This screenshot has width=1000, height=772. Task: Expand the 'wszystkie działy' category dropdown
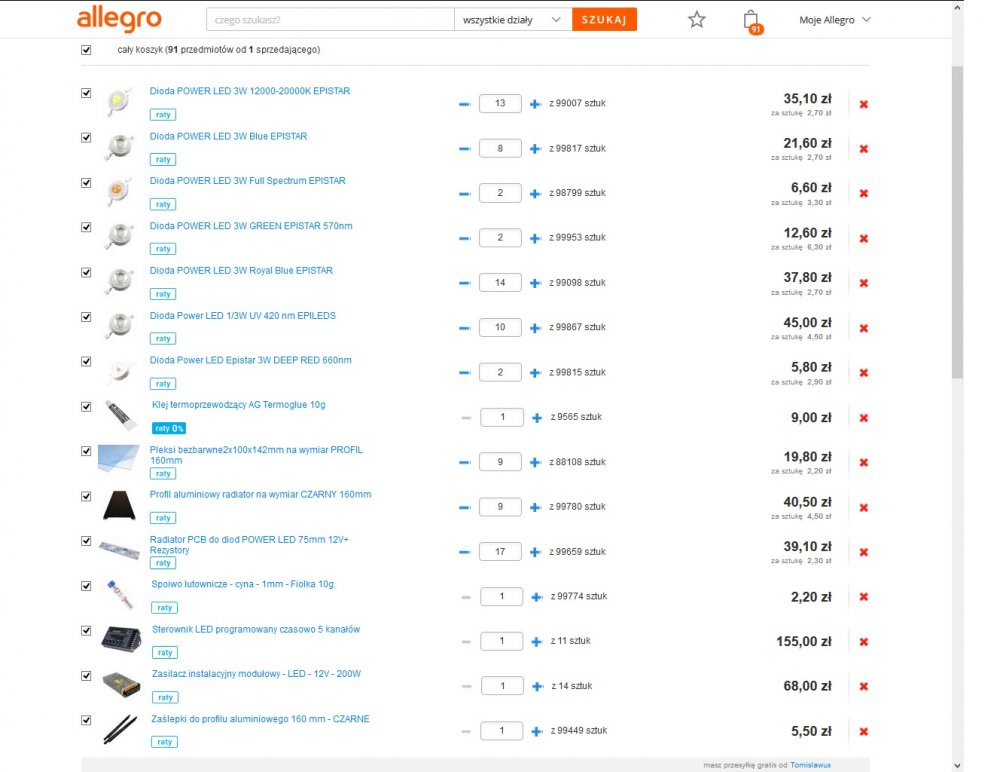click(512, 20)
